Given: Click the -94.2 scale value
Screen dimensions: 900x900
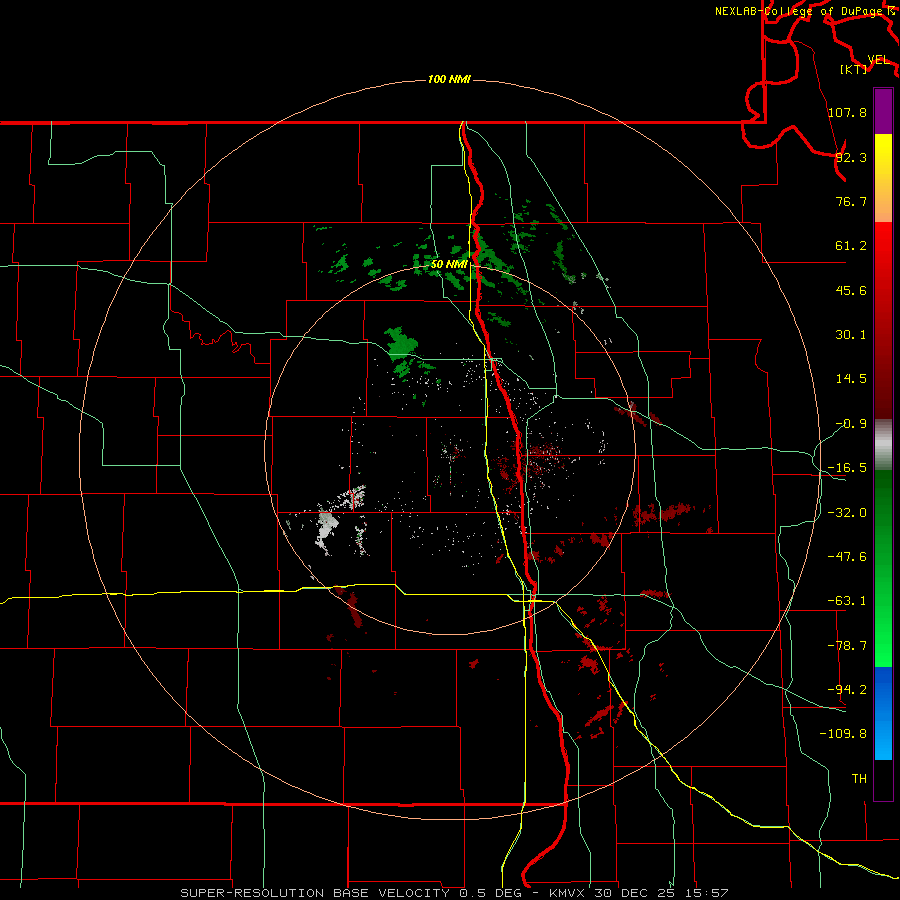Looking at the screenshot, I should tap(847, 689).
